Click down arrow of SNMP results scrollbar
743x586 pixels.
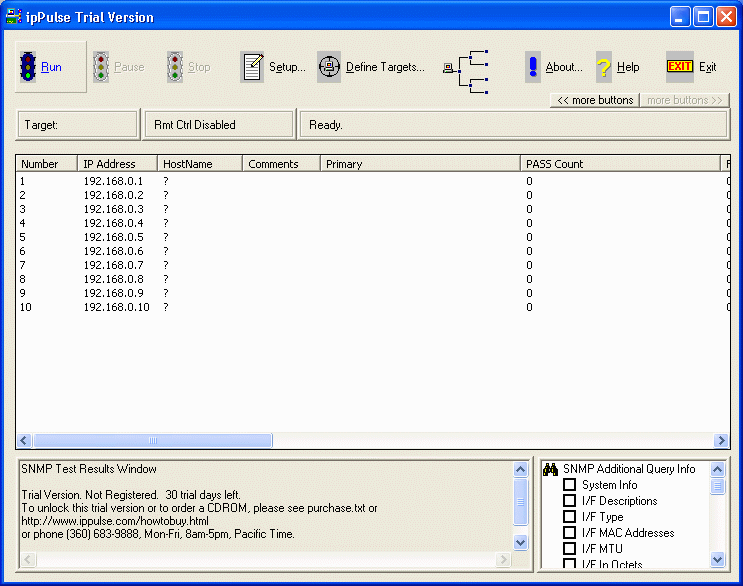tap(520, 542)
